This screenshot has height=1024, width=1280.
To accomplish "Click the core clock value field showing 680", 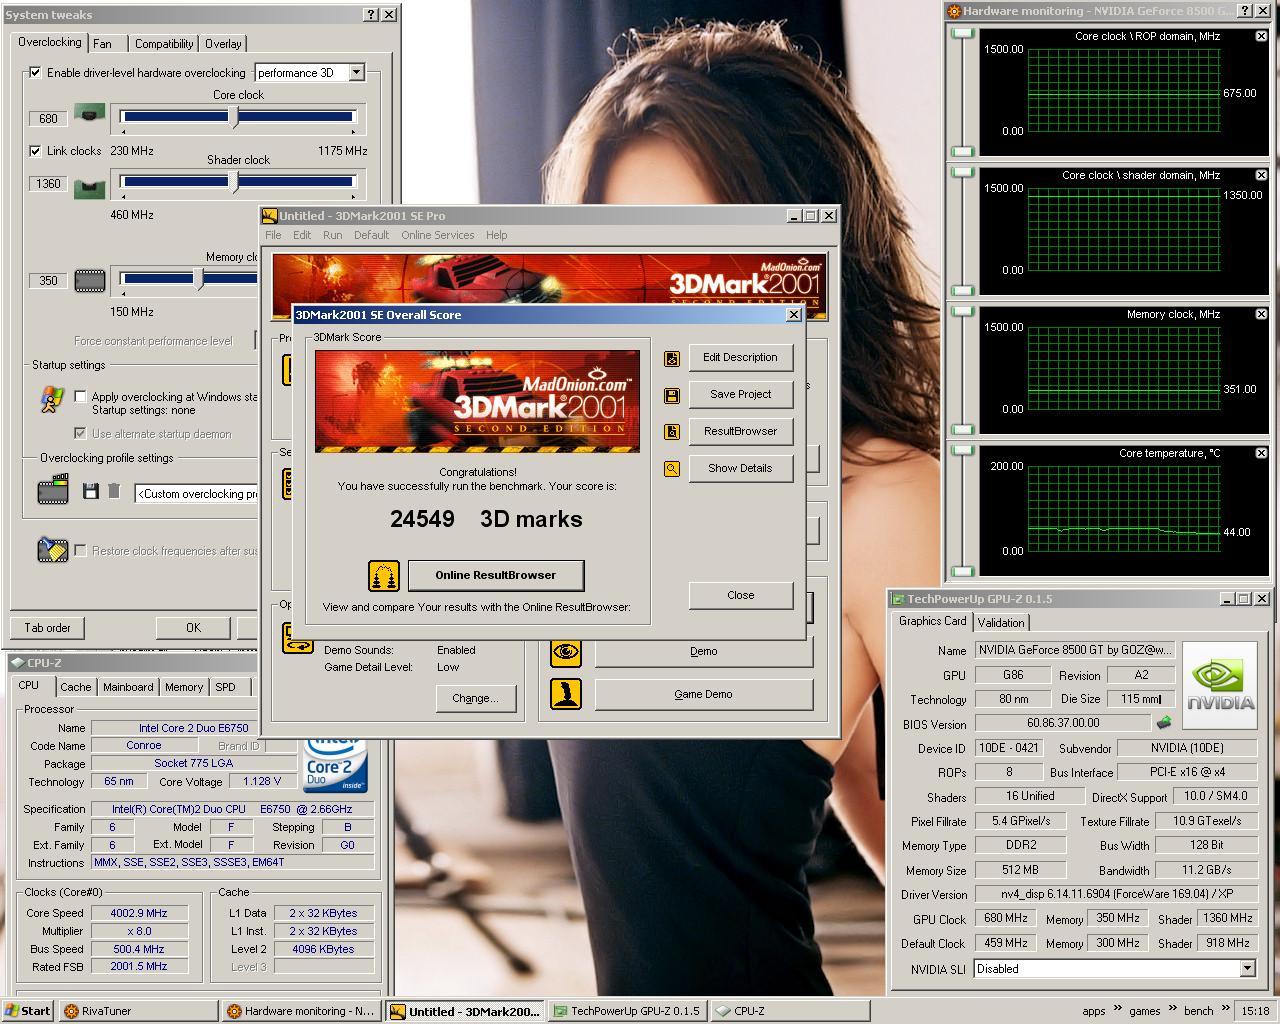I will coord(48,118).
